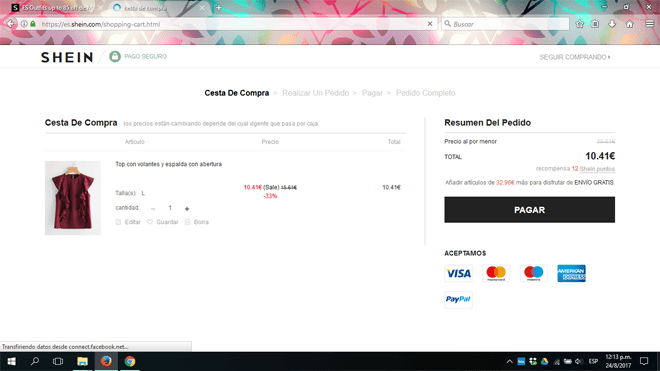Viewport: 660px width, 371px height.
Task: Click the Google Drive tray icon
Action: (x=545, y=361)
